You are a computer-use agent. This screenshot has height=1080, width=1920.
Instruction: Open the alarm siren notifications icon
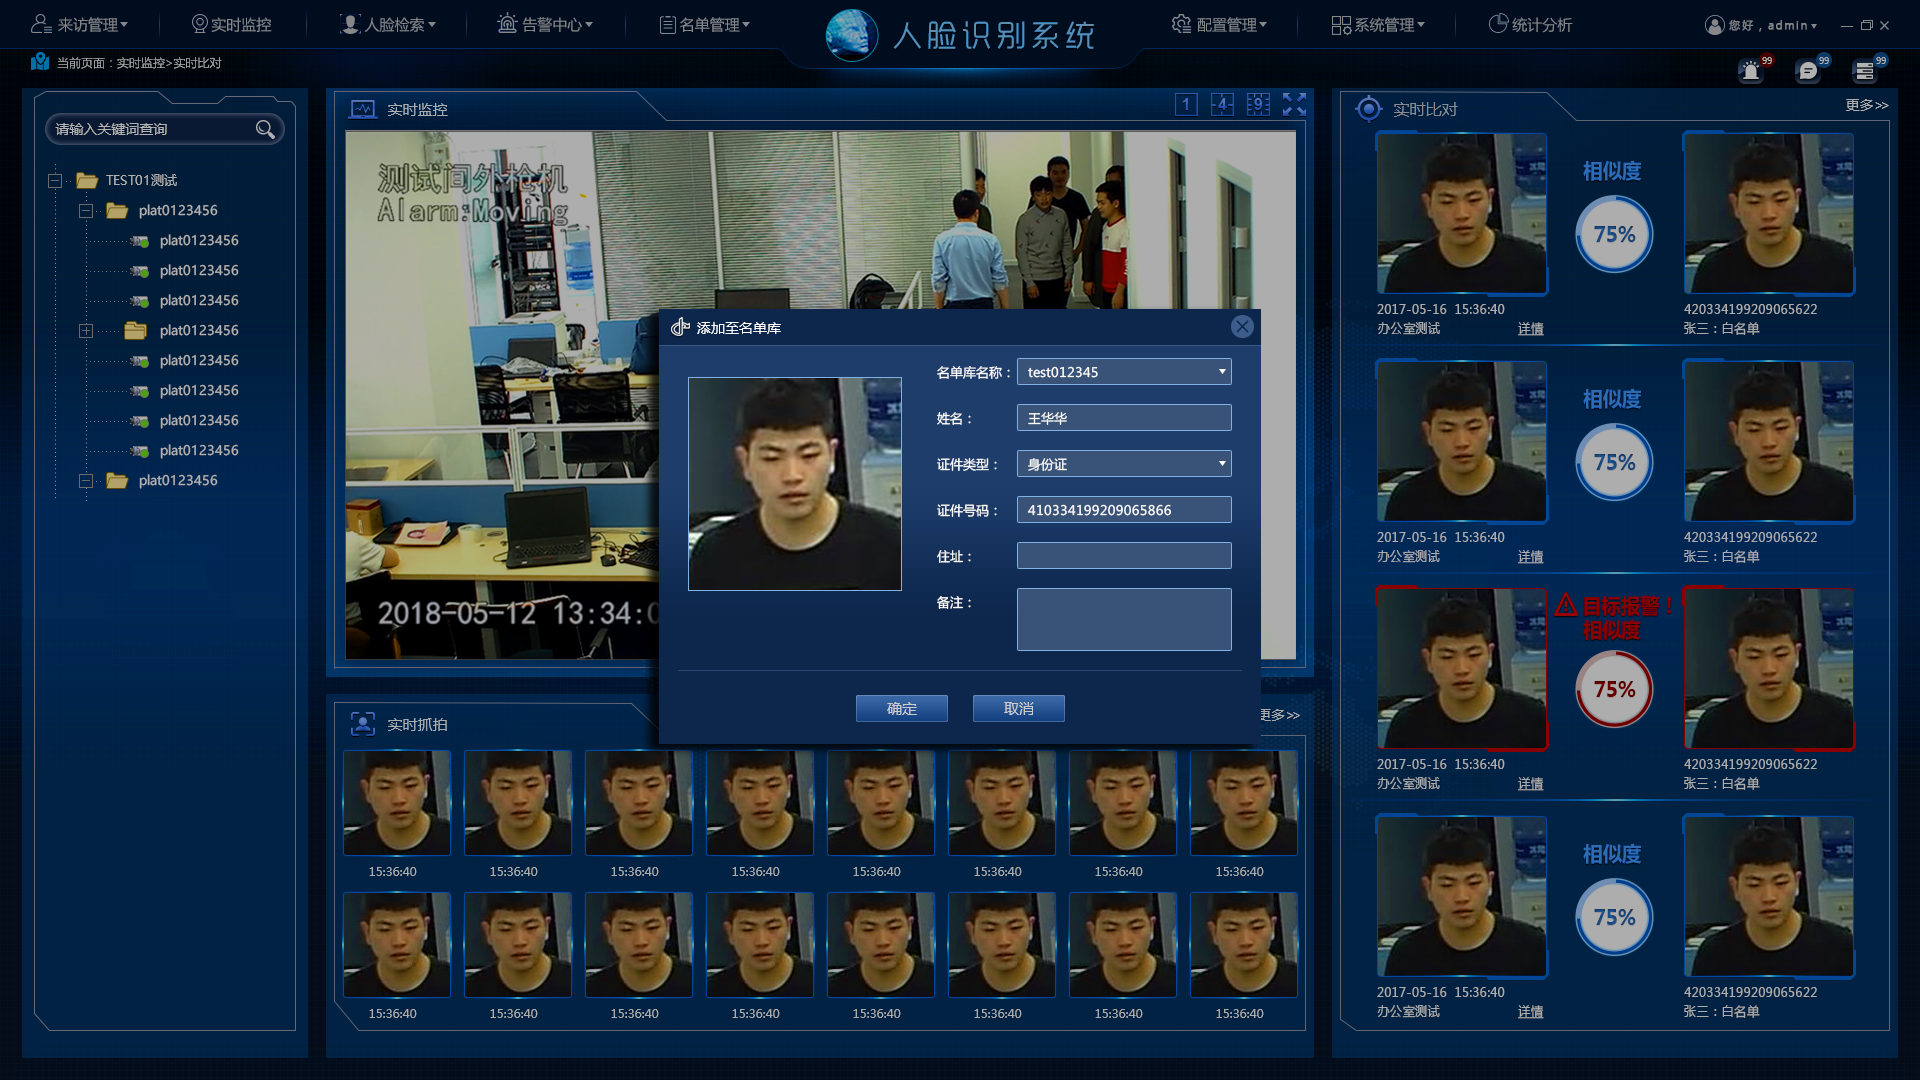point(1750,71)
